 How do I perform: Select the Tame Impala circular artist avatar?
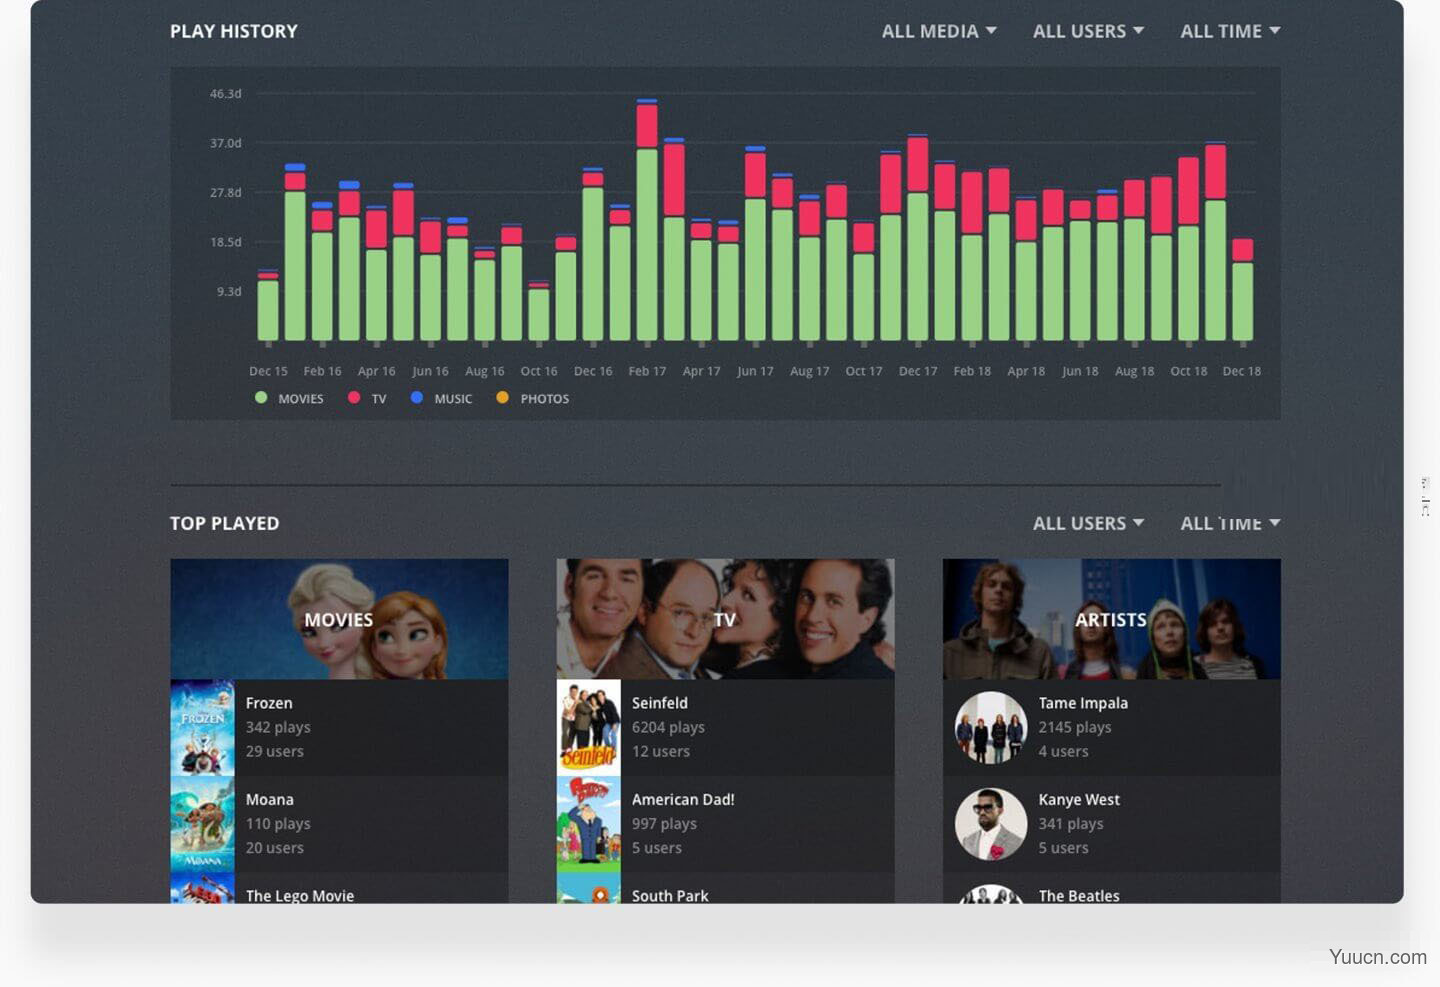pyautogui.click(x=990, y=727)
